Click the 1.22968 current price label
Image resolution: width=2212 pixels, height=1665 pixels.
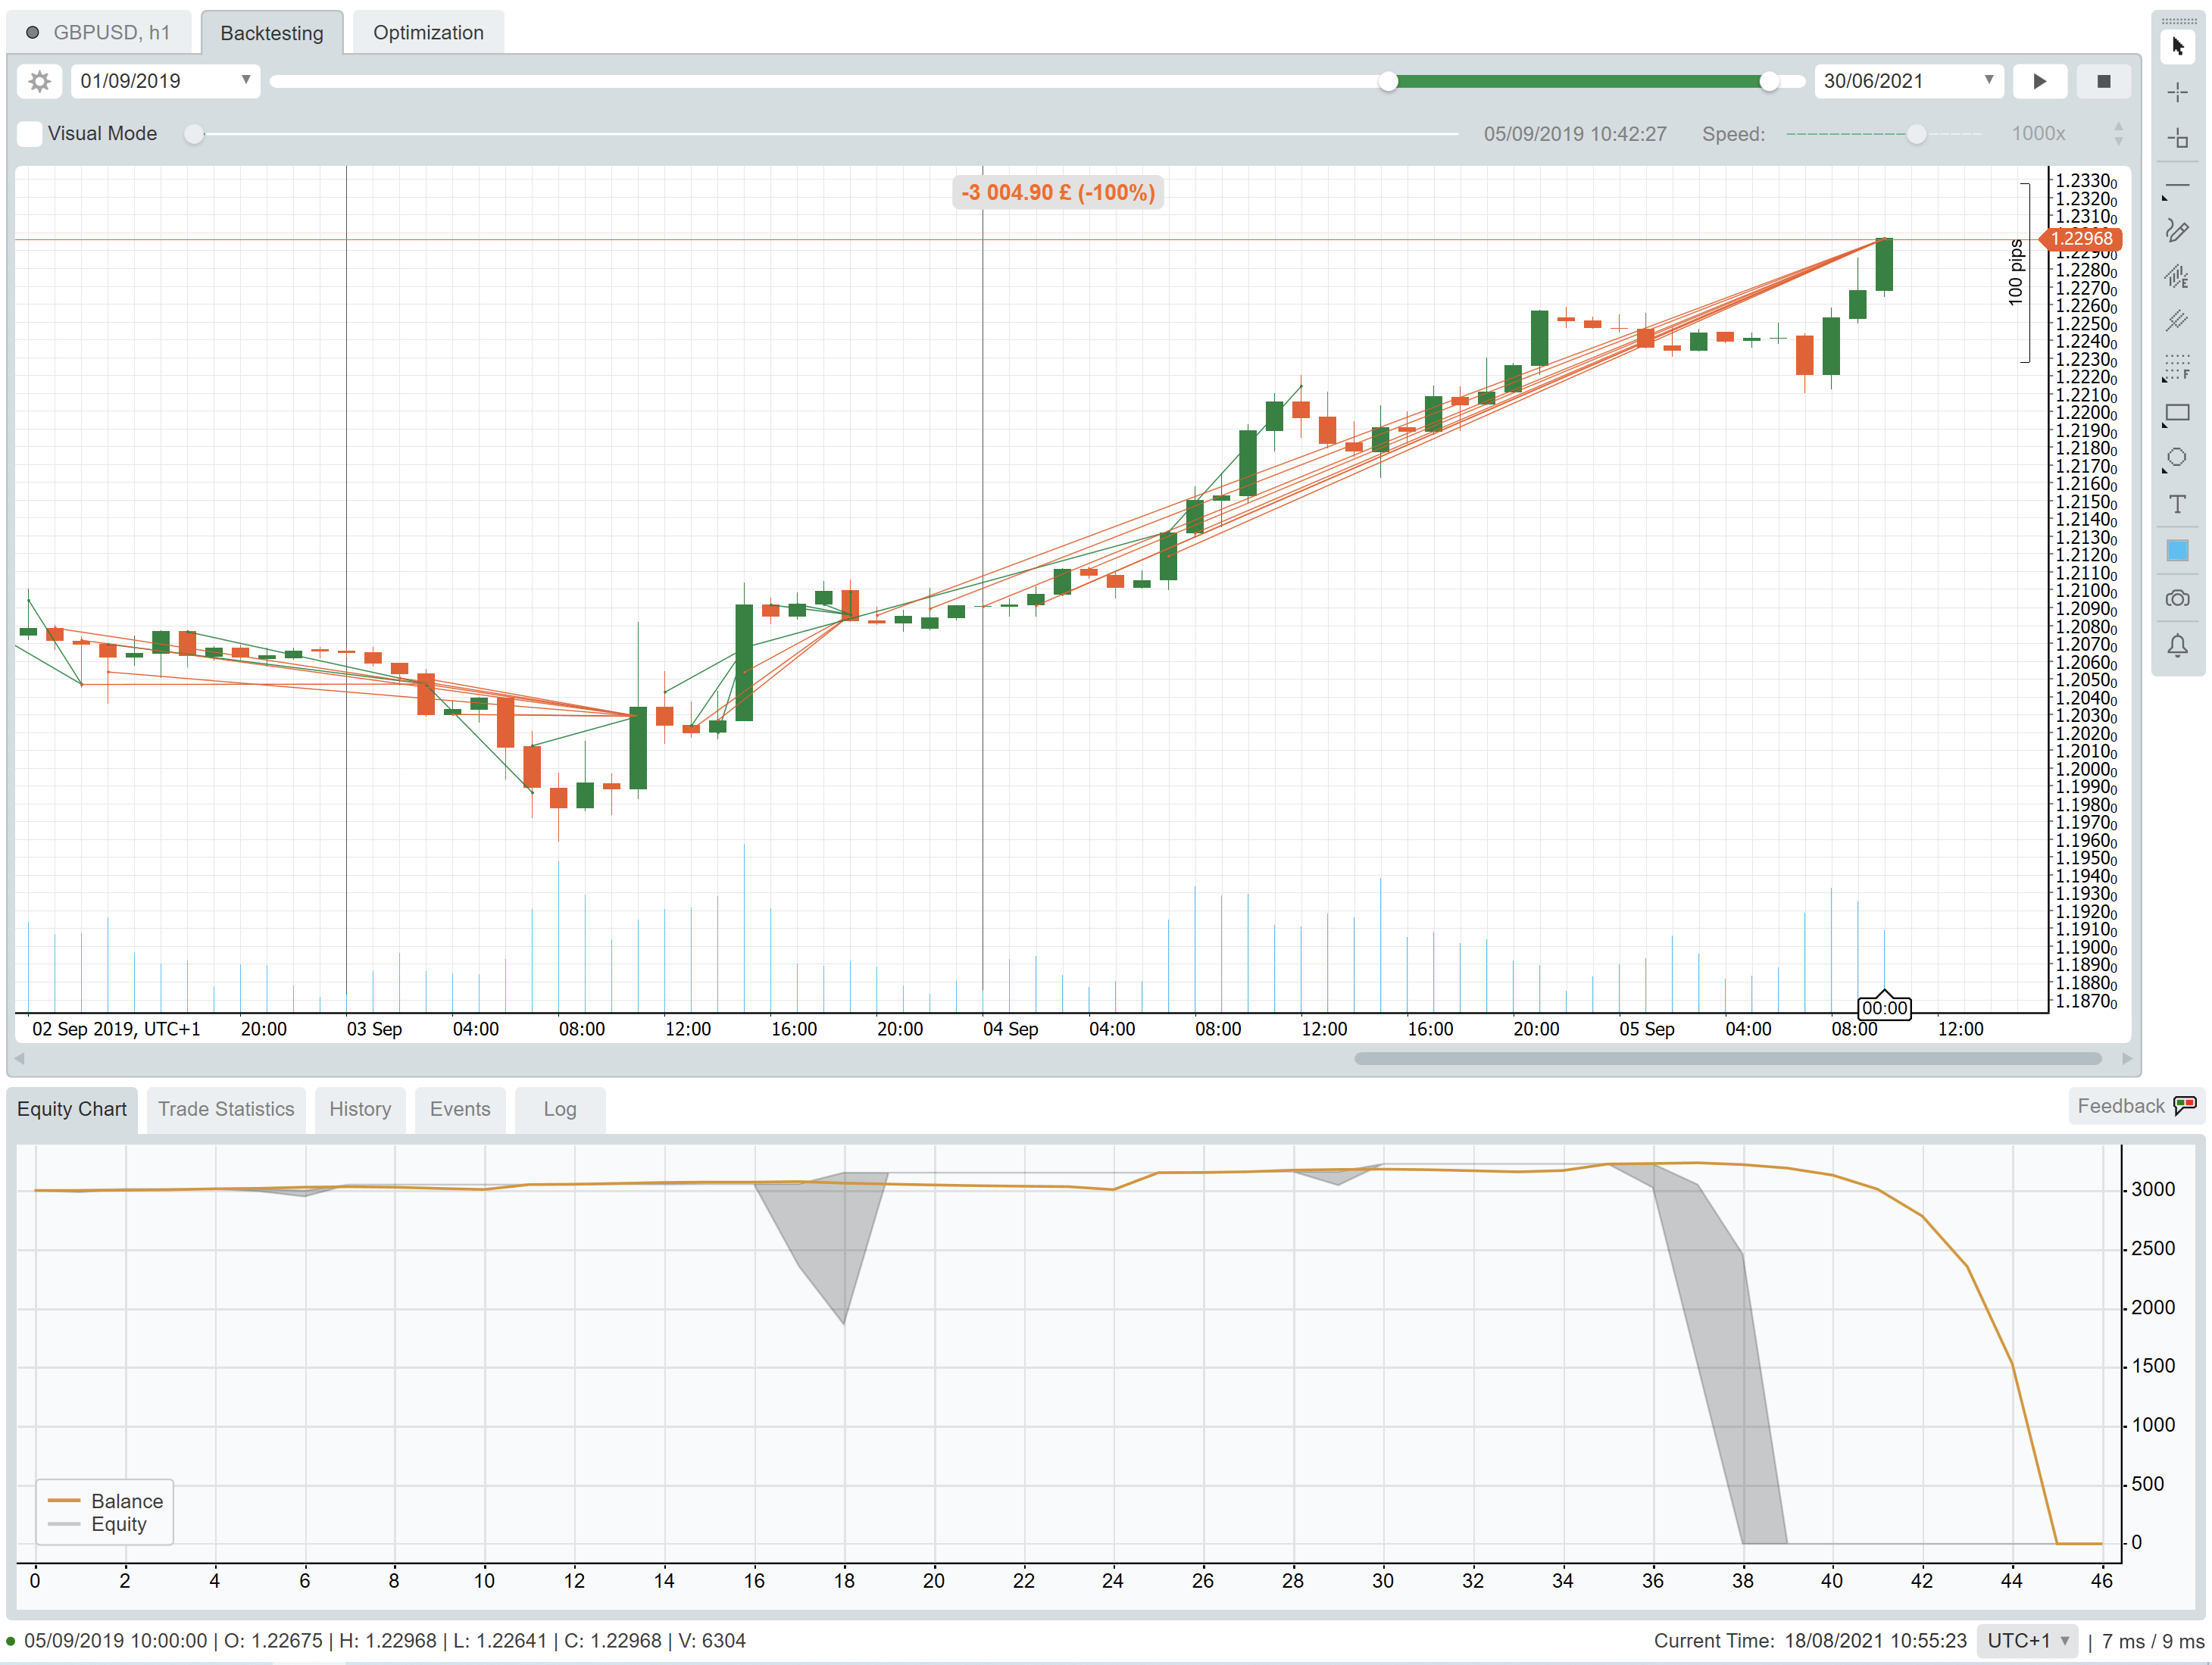tap(2081, 238)
